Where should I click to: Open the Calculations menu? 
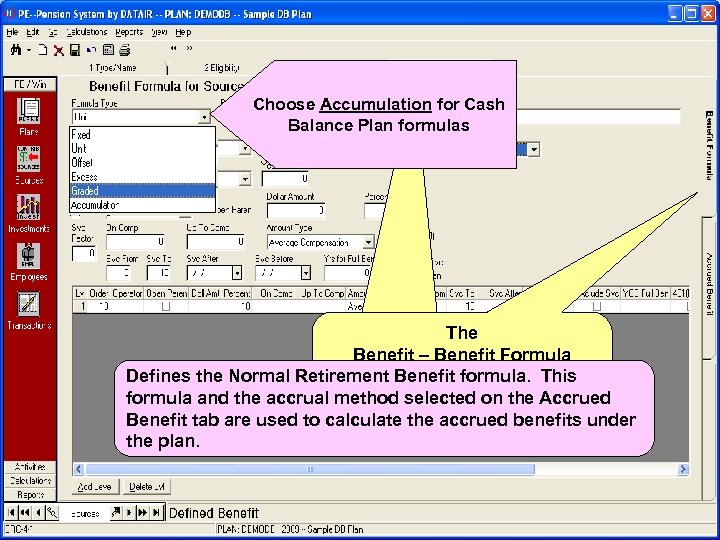coord(87,32)
